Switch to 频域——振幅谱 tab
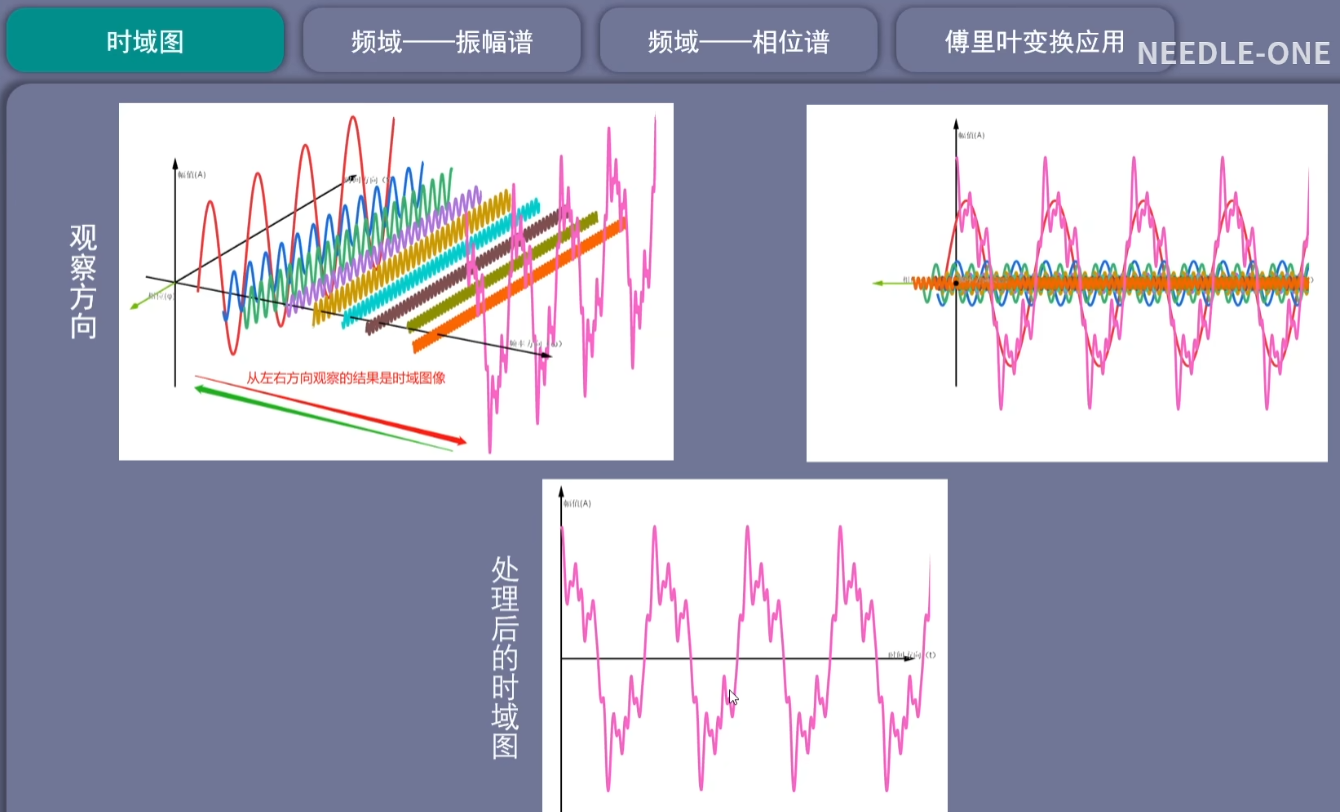 [x=442, y=41]
